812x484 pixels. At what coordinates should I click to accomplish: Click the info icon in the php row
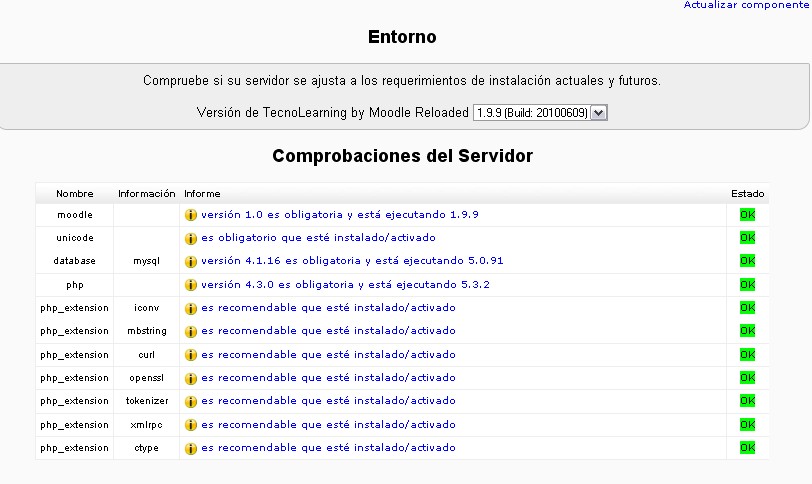point(191,285)
